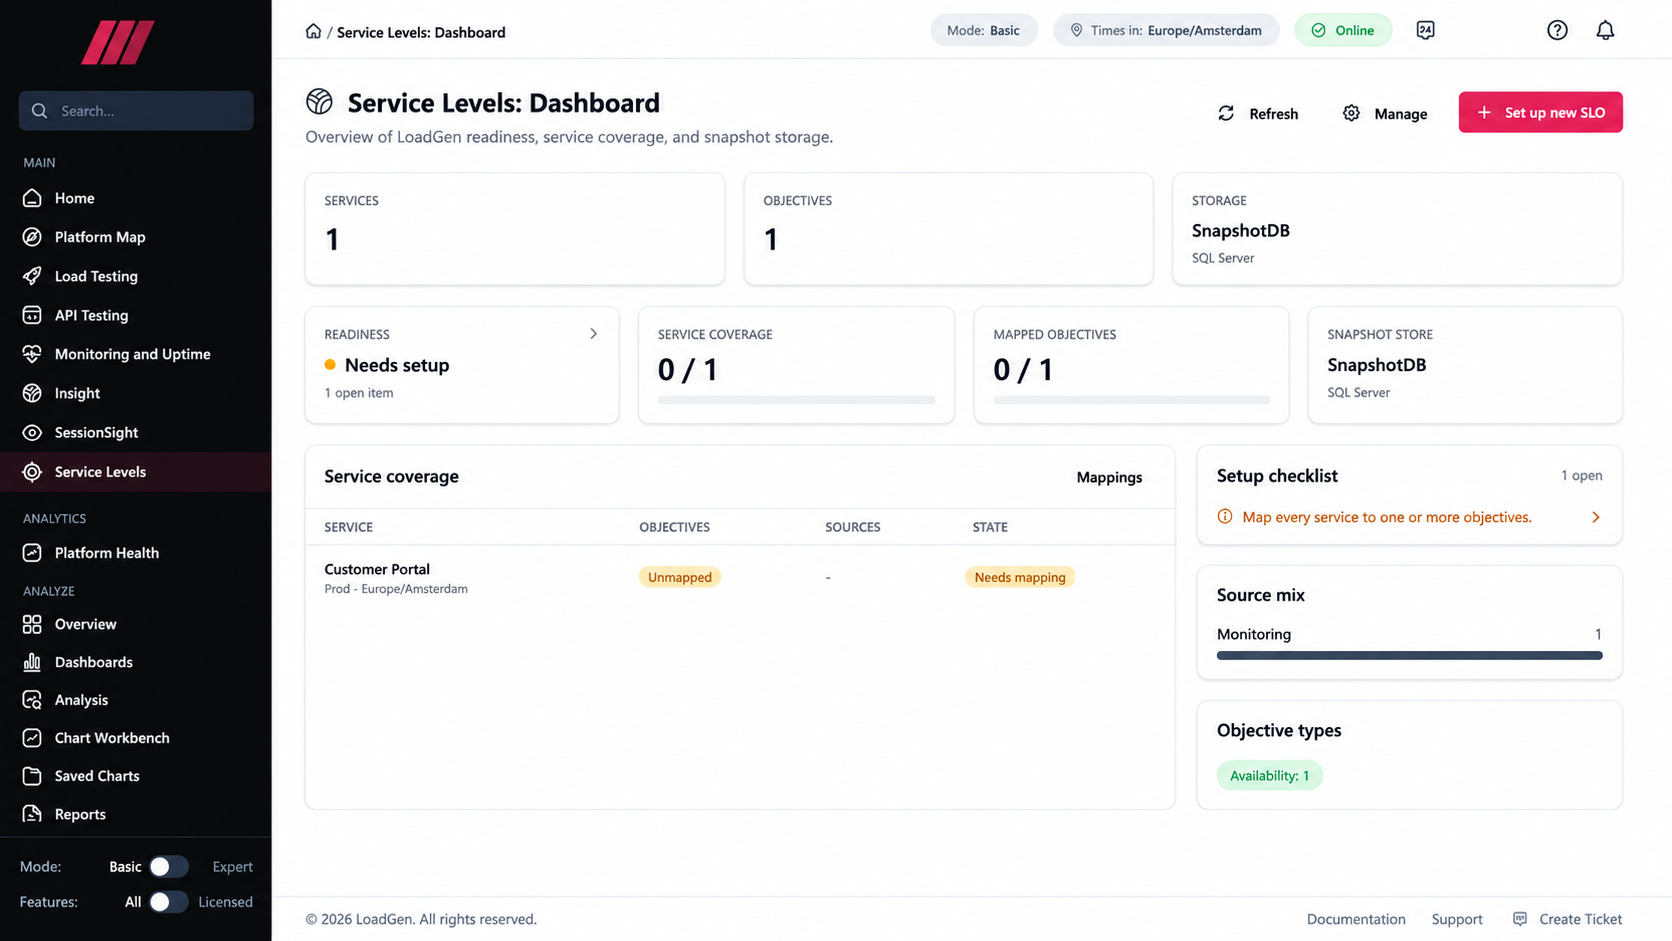Click the SessionSight eye icon
The image size is (1672, 941).
pyautogui.click(x=32, y=432)
